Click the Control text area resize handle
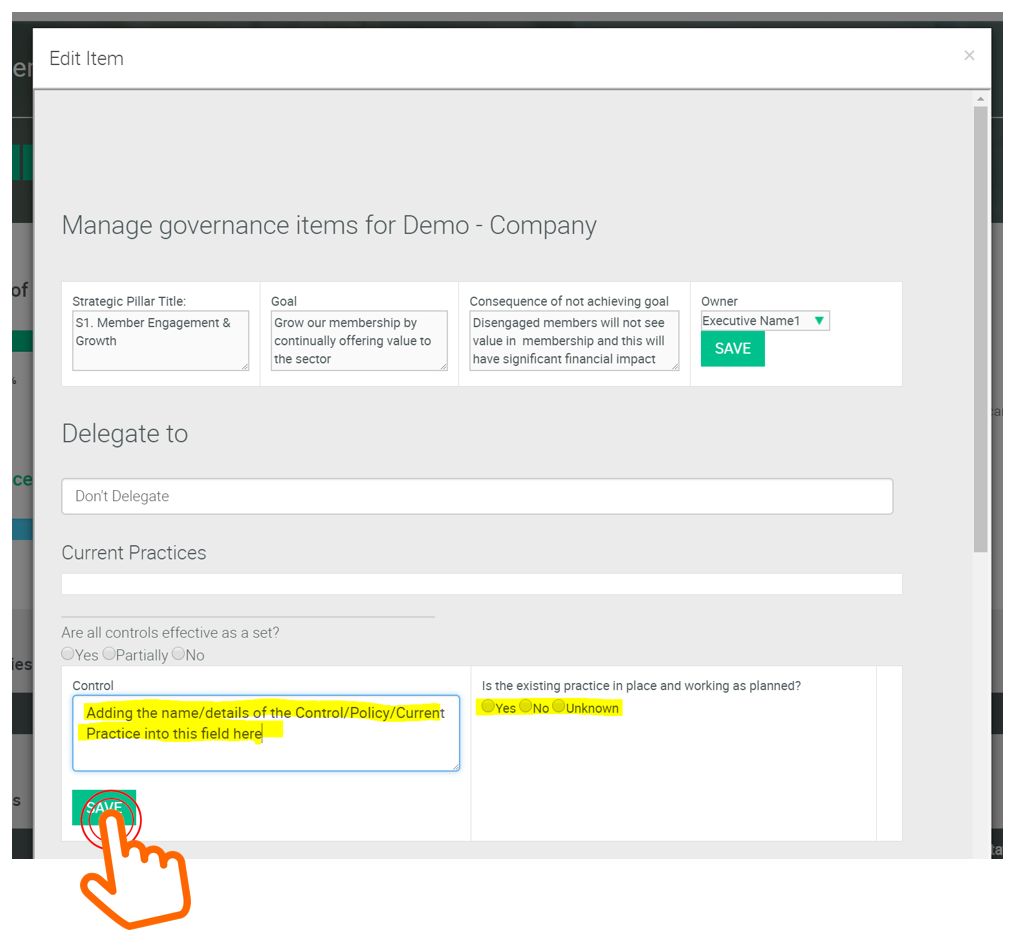 click(x=455, y=766)
